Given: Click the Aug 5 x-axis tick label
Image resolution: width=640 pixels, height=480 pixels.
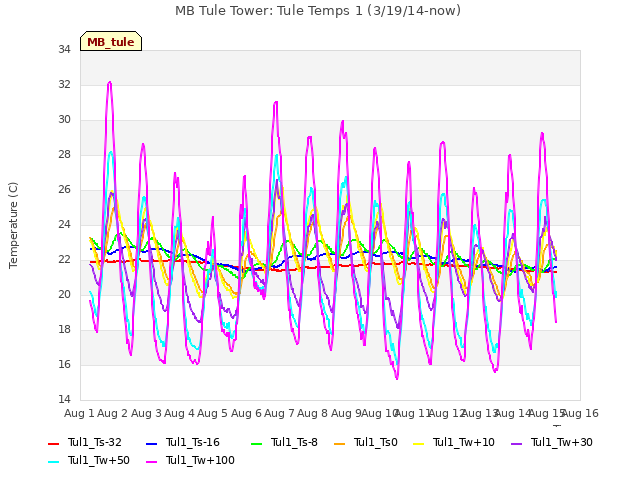Looking at the screenshot, I should click(212, 413).
